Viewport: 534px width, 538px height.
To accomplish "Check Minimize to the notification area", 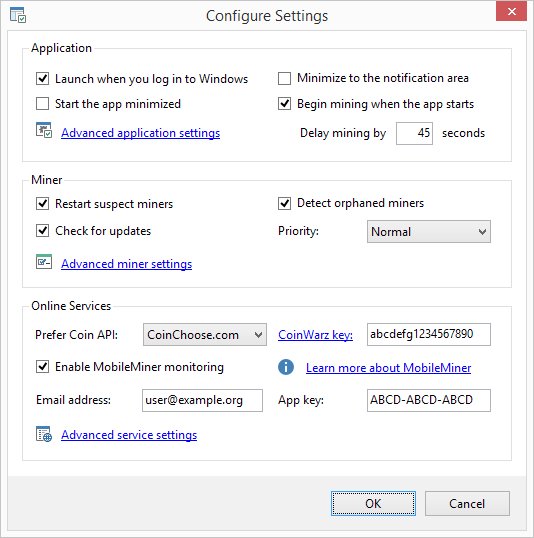I will point(285,78).
